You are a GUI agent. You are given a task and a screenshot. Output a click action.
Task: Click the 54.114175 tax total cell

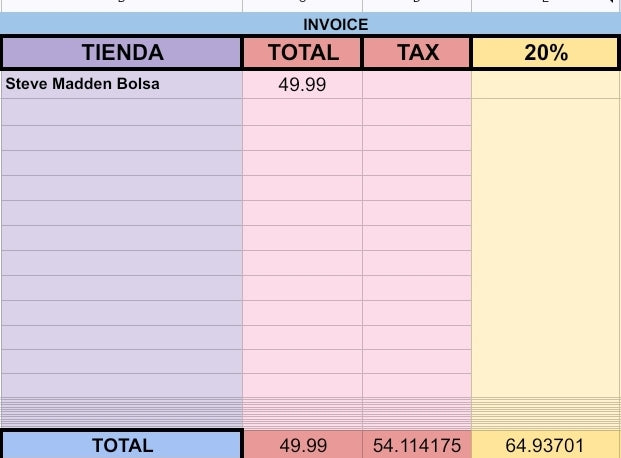[417, 445]
